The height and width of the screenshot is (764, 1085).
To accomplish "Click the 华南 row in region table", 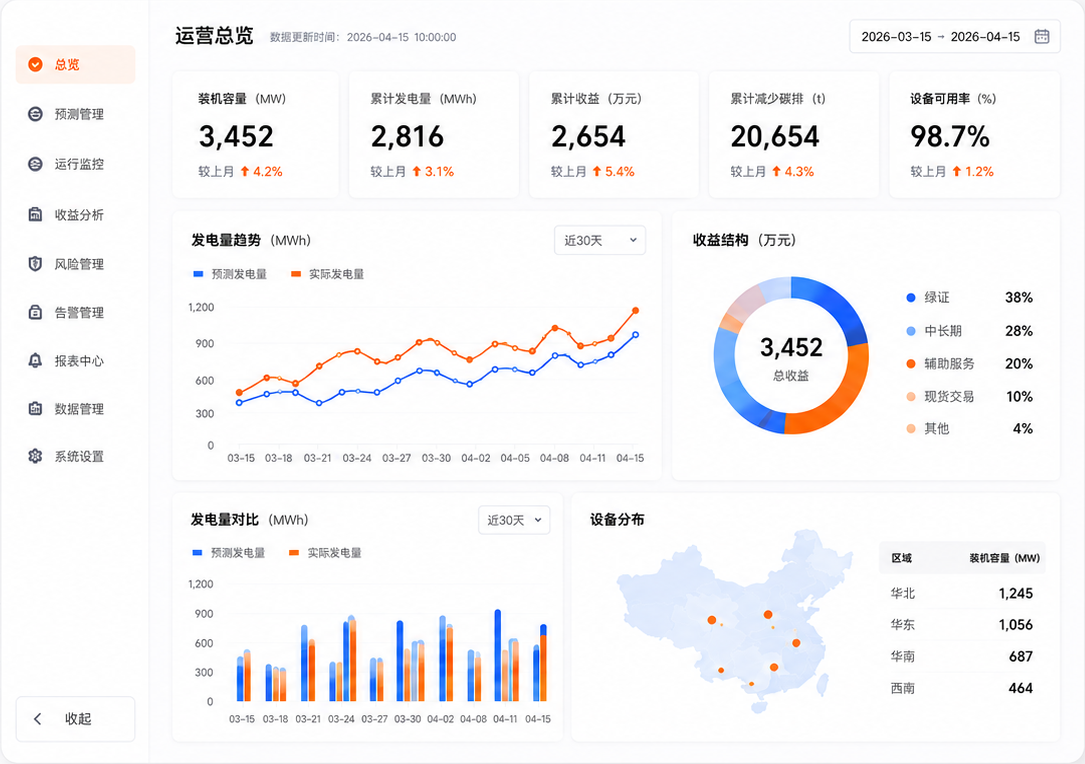I will click(962, 656).
